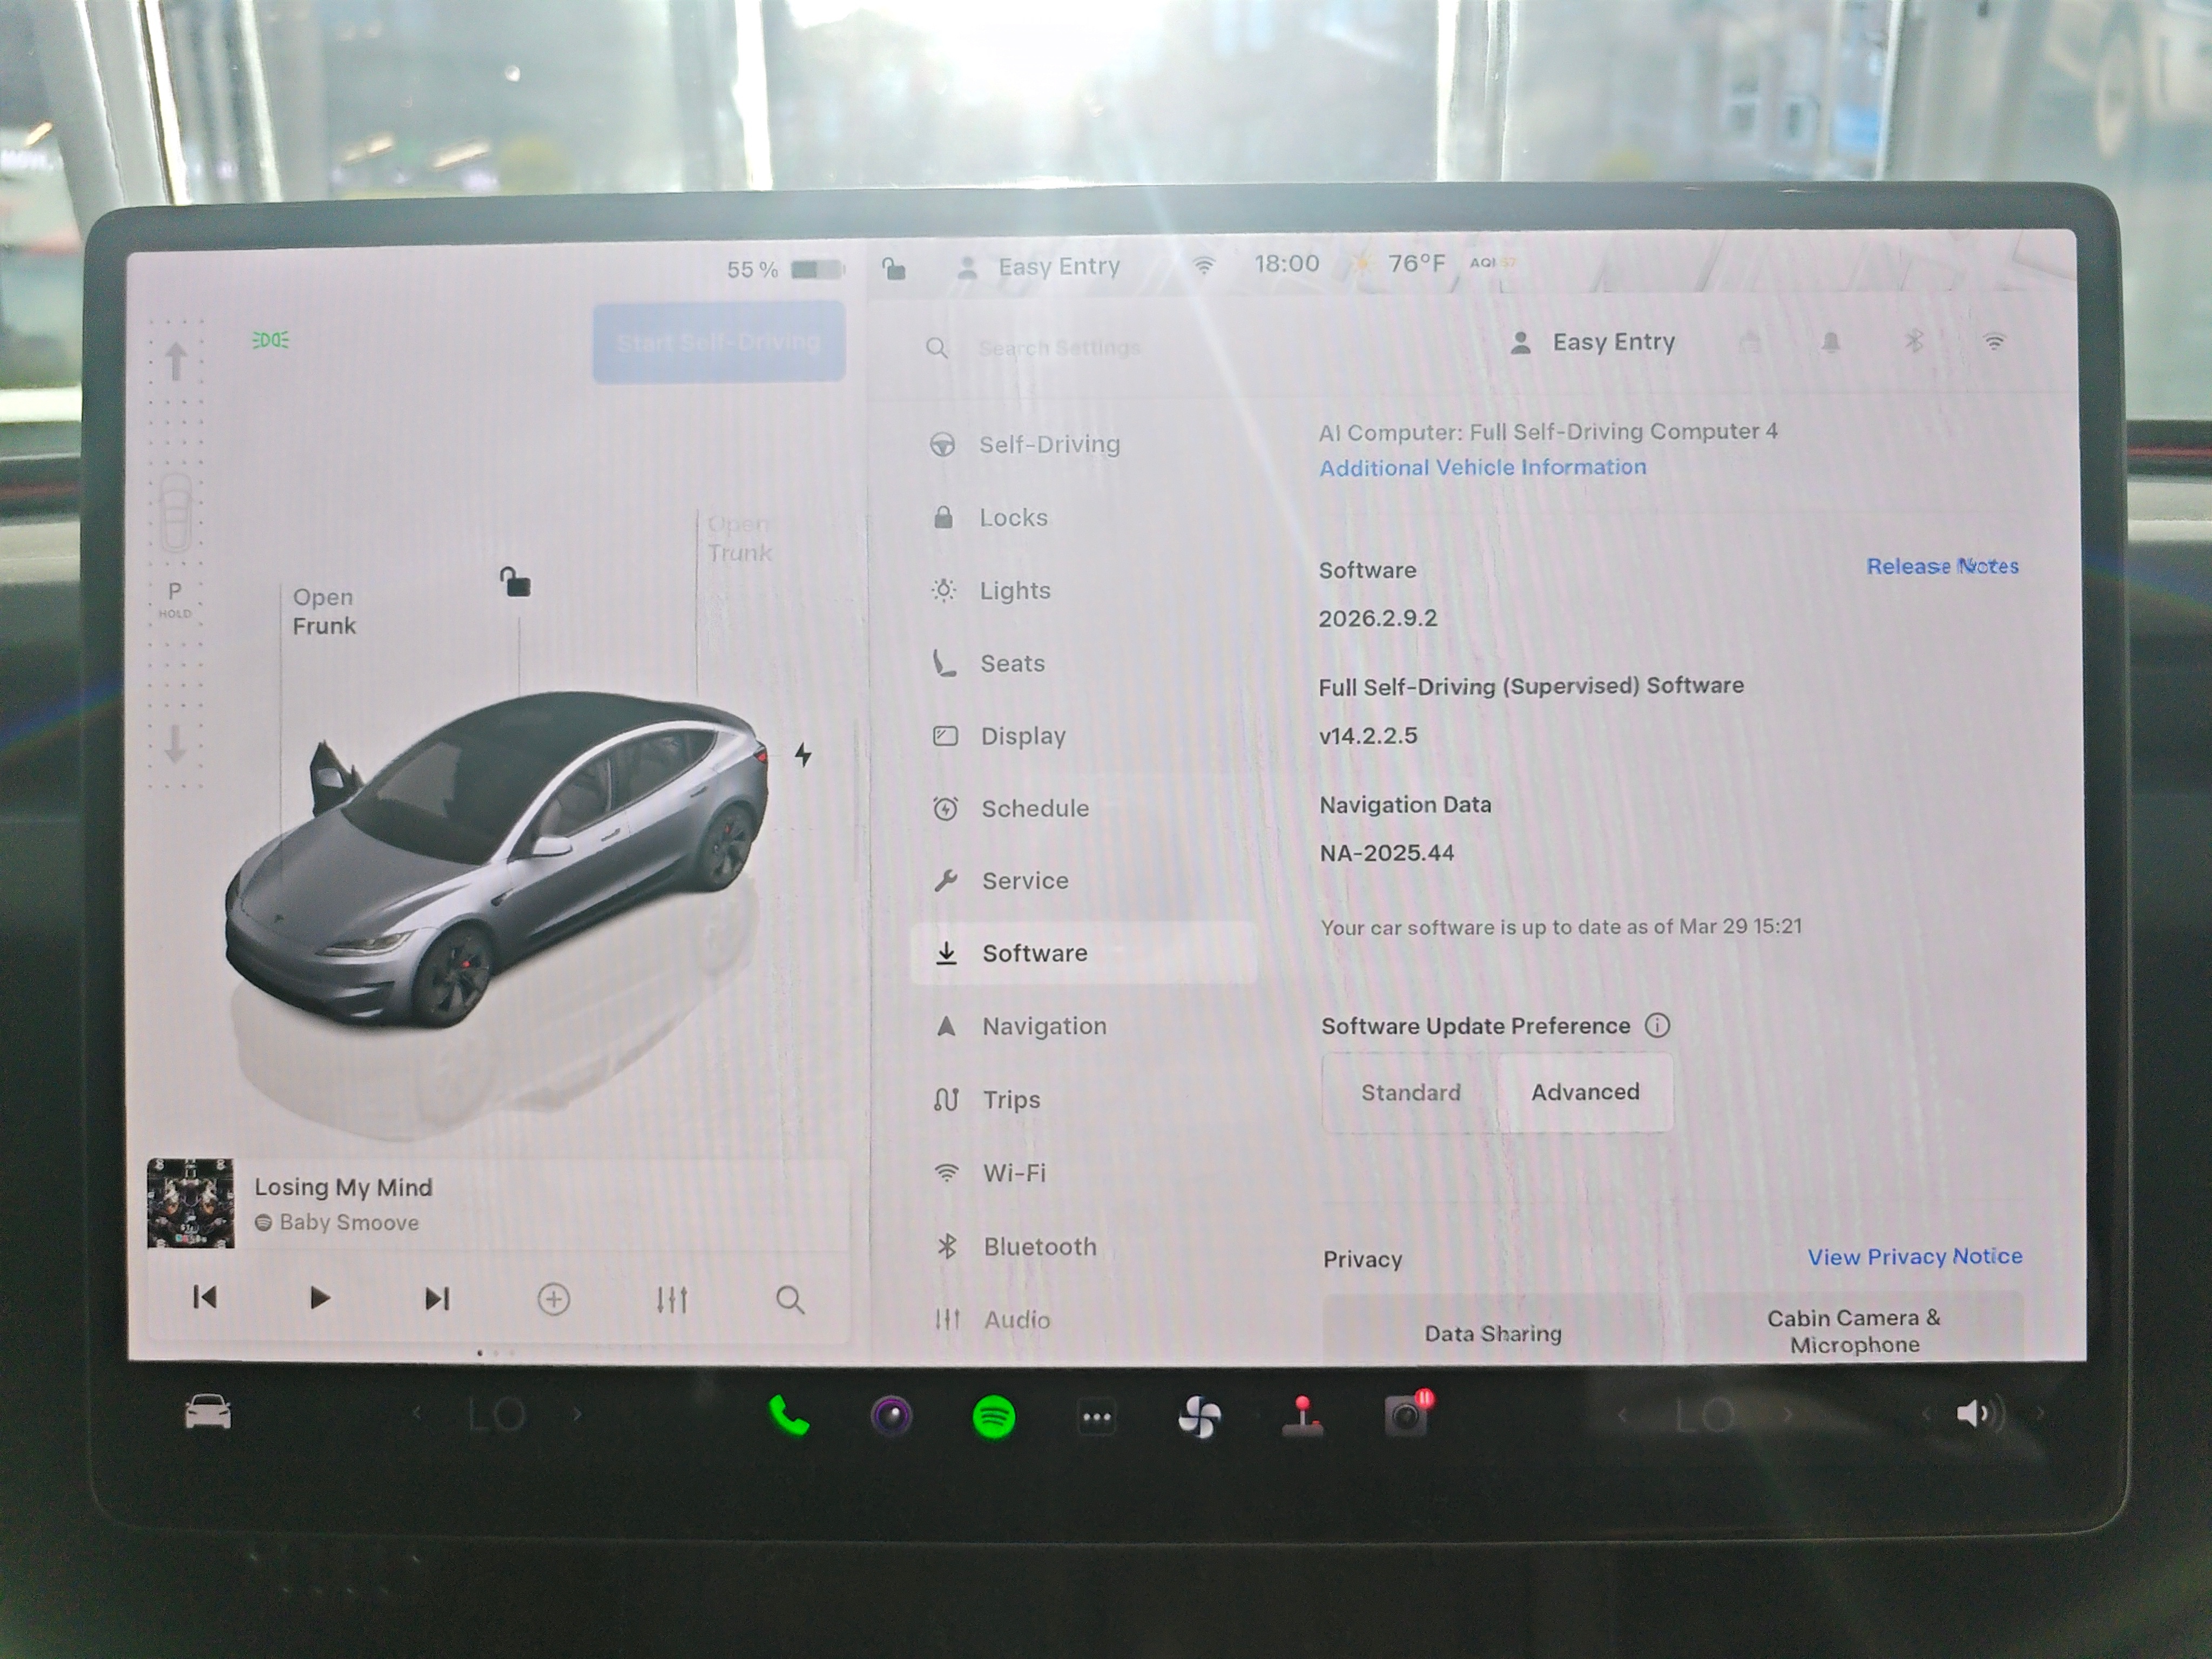Click the Search Settings field
2212x1659 pixels.
(1060, 348)
